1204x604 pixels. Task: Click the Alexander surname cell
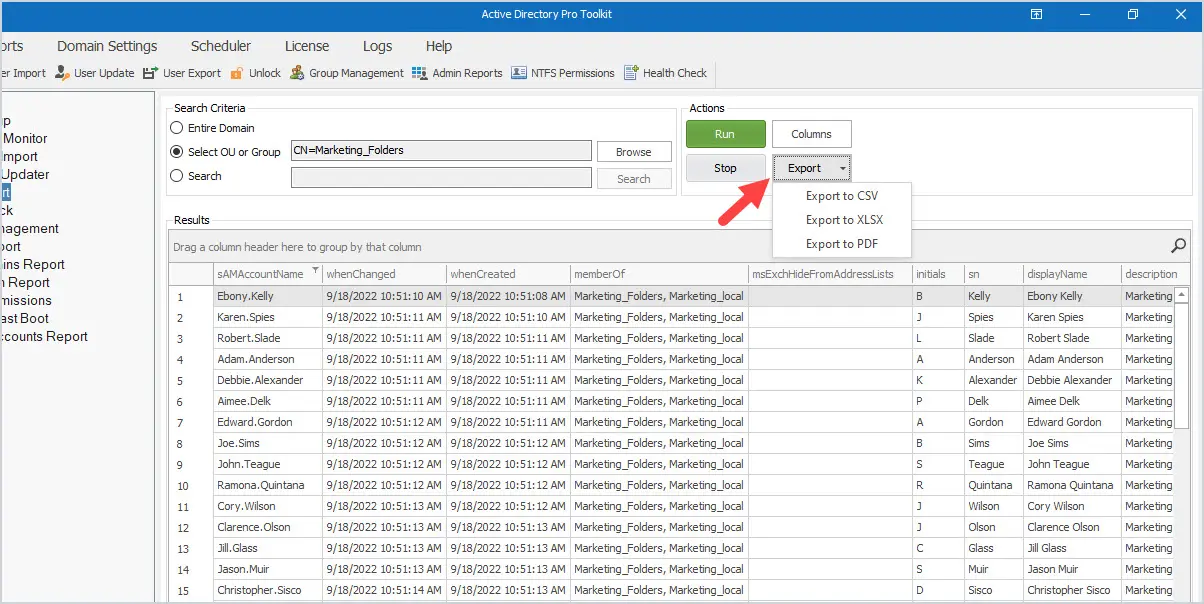point(993,380)
